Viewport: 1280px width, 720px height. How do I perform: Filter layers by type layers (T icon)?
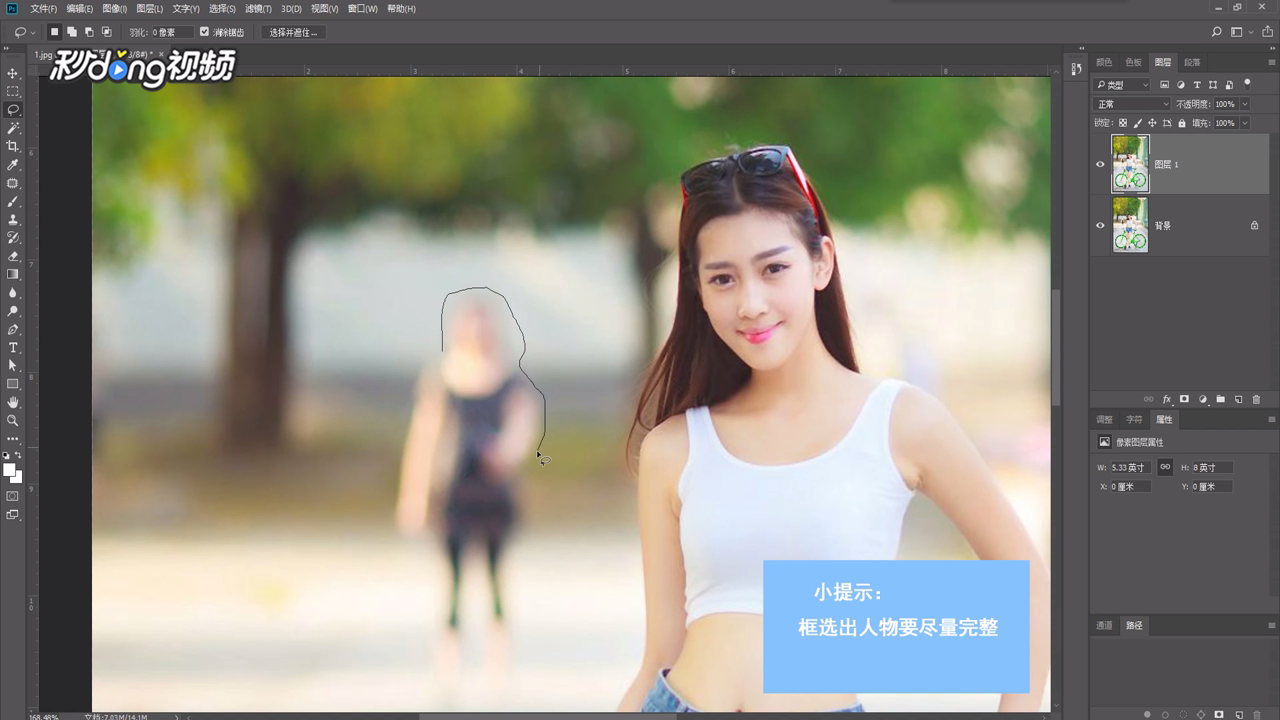point(1196,85)
